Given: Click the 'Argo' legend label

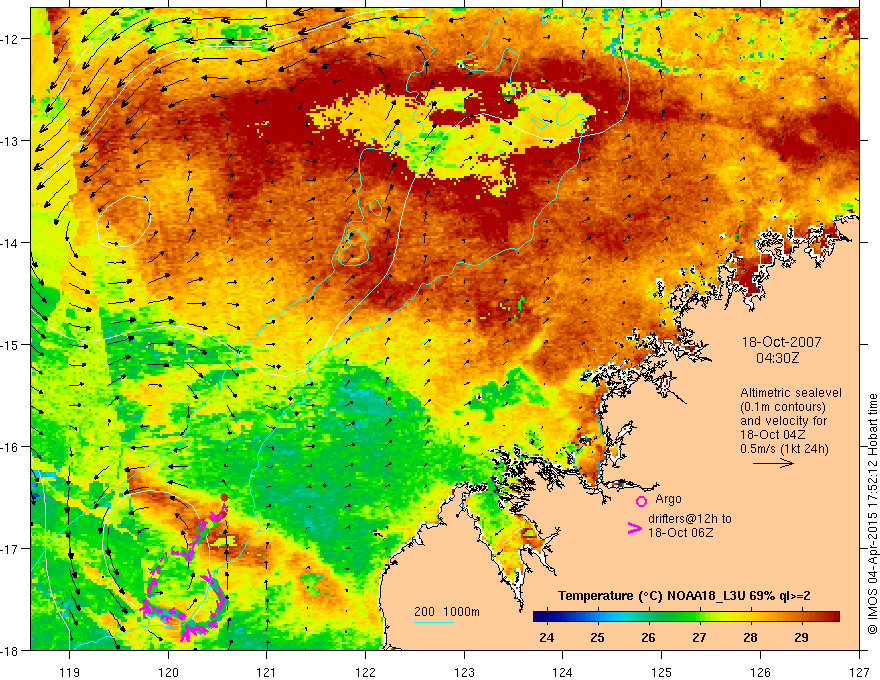Looking at the screenshot, I should pos(668,499).
